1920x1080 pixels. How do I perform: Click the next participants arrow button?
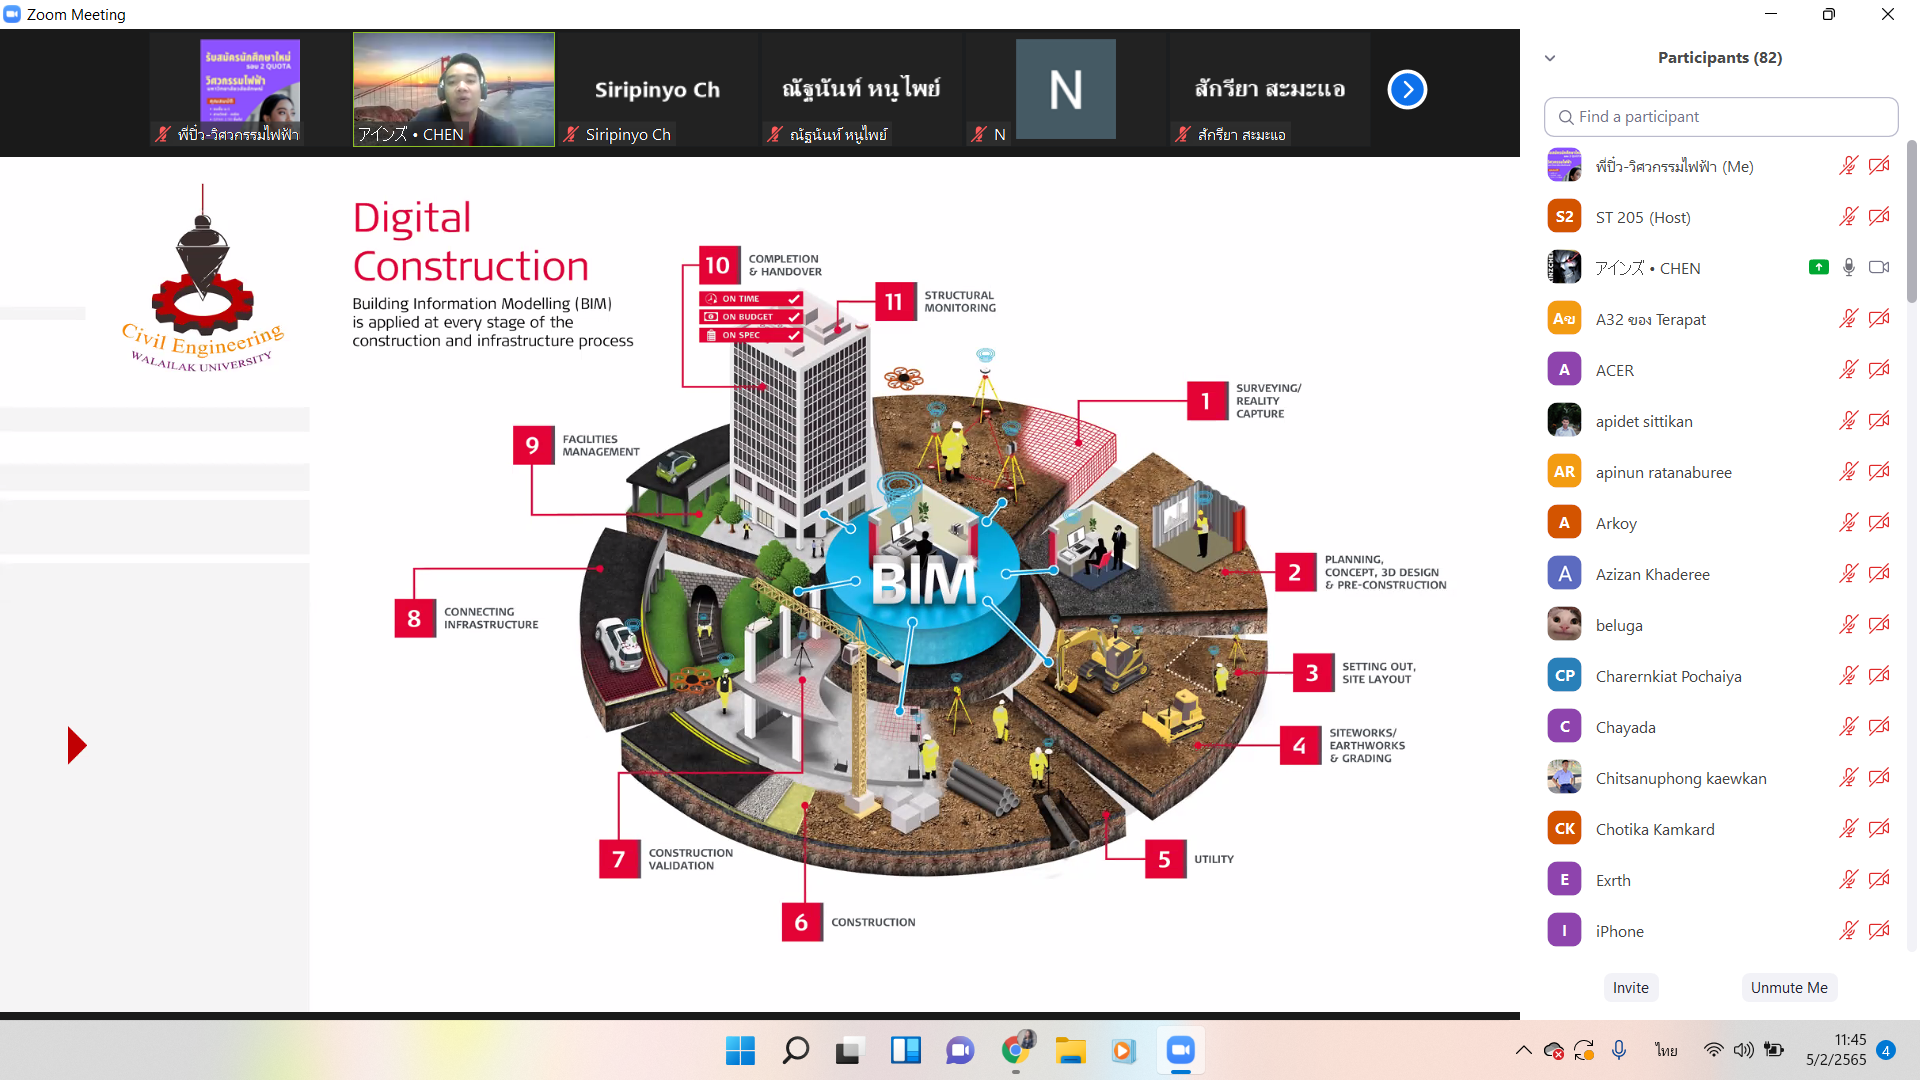coord(1406,90)
